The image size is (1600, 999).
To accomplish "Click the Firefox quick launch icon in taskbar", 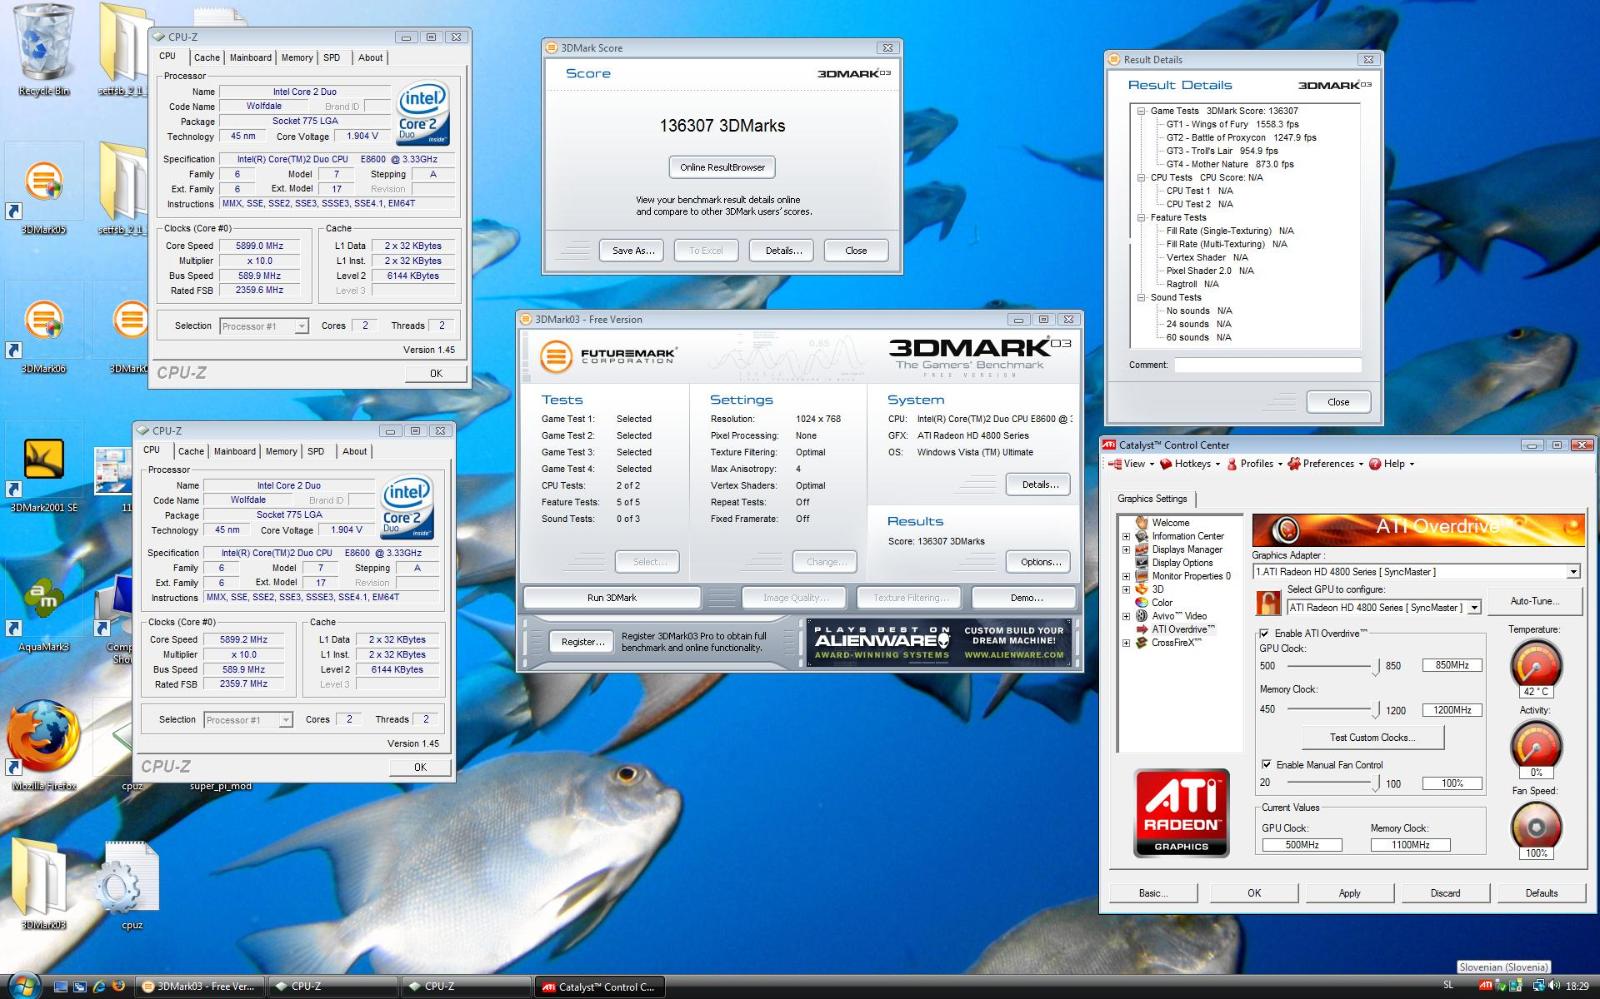I will 118,986.
